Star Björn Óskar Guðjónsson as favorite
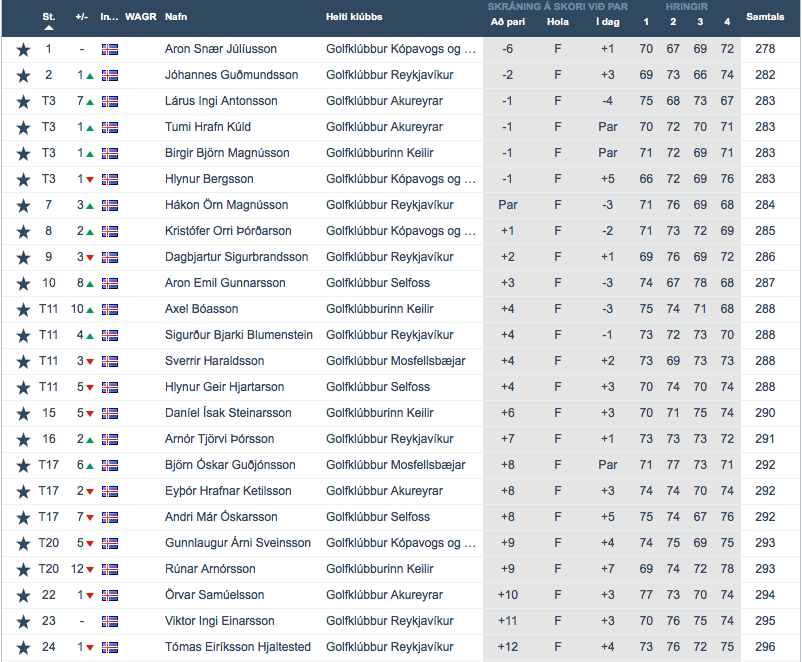Image resolution: width=802 pixels, height=662 pixels. [23, 466]
